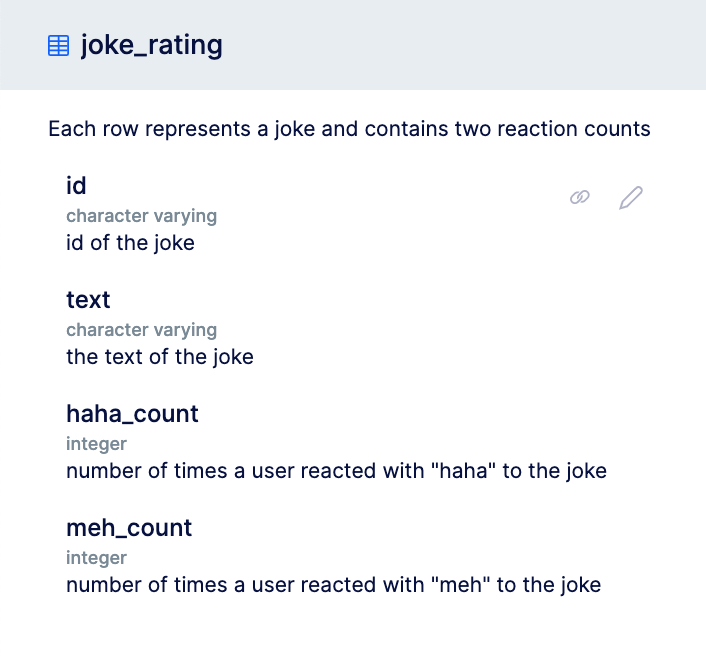Click the haha reaction count description
The width and height of the screenshot is (706, 656).
[336, 471]
